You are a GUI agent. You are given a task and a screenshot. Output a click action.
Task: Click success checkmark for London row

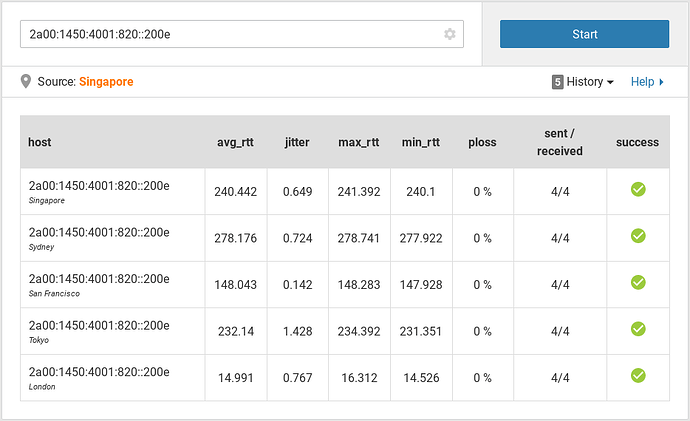(x=638, y=375)
